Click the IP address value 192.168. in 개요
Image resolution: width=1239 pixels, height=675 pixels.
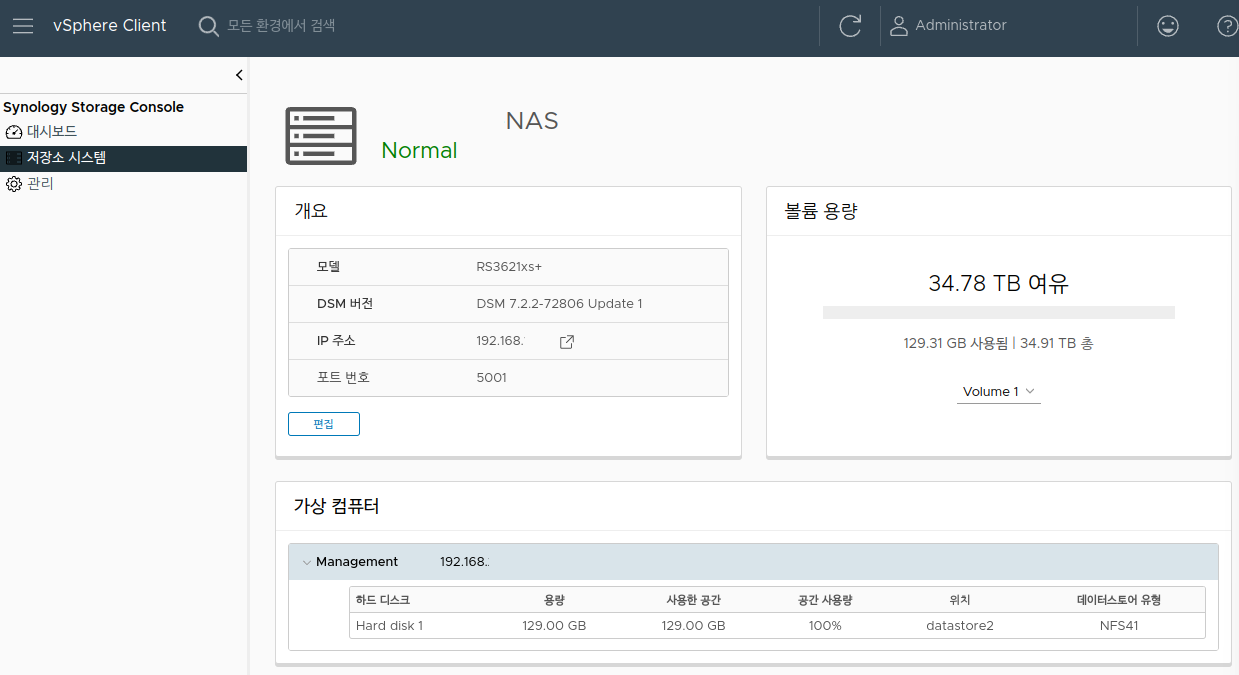click(x=500, y=341)
